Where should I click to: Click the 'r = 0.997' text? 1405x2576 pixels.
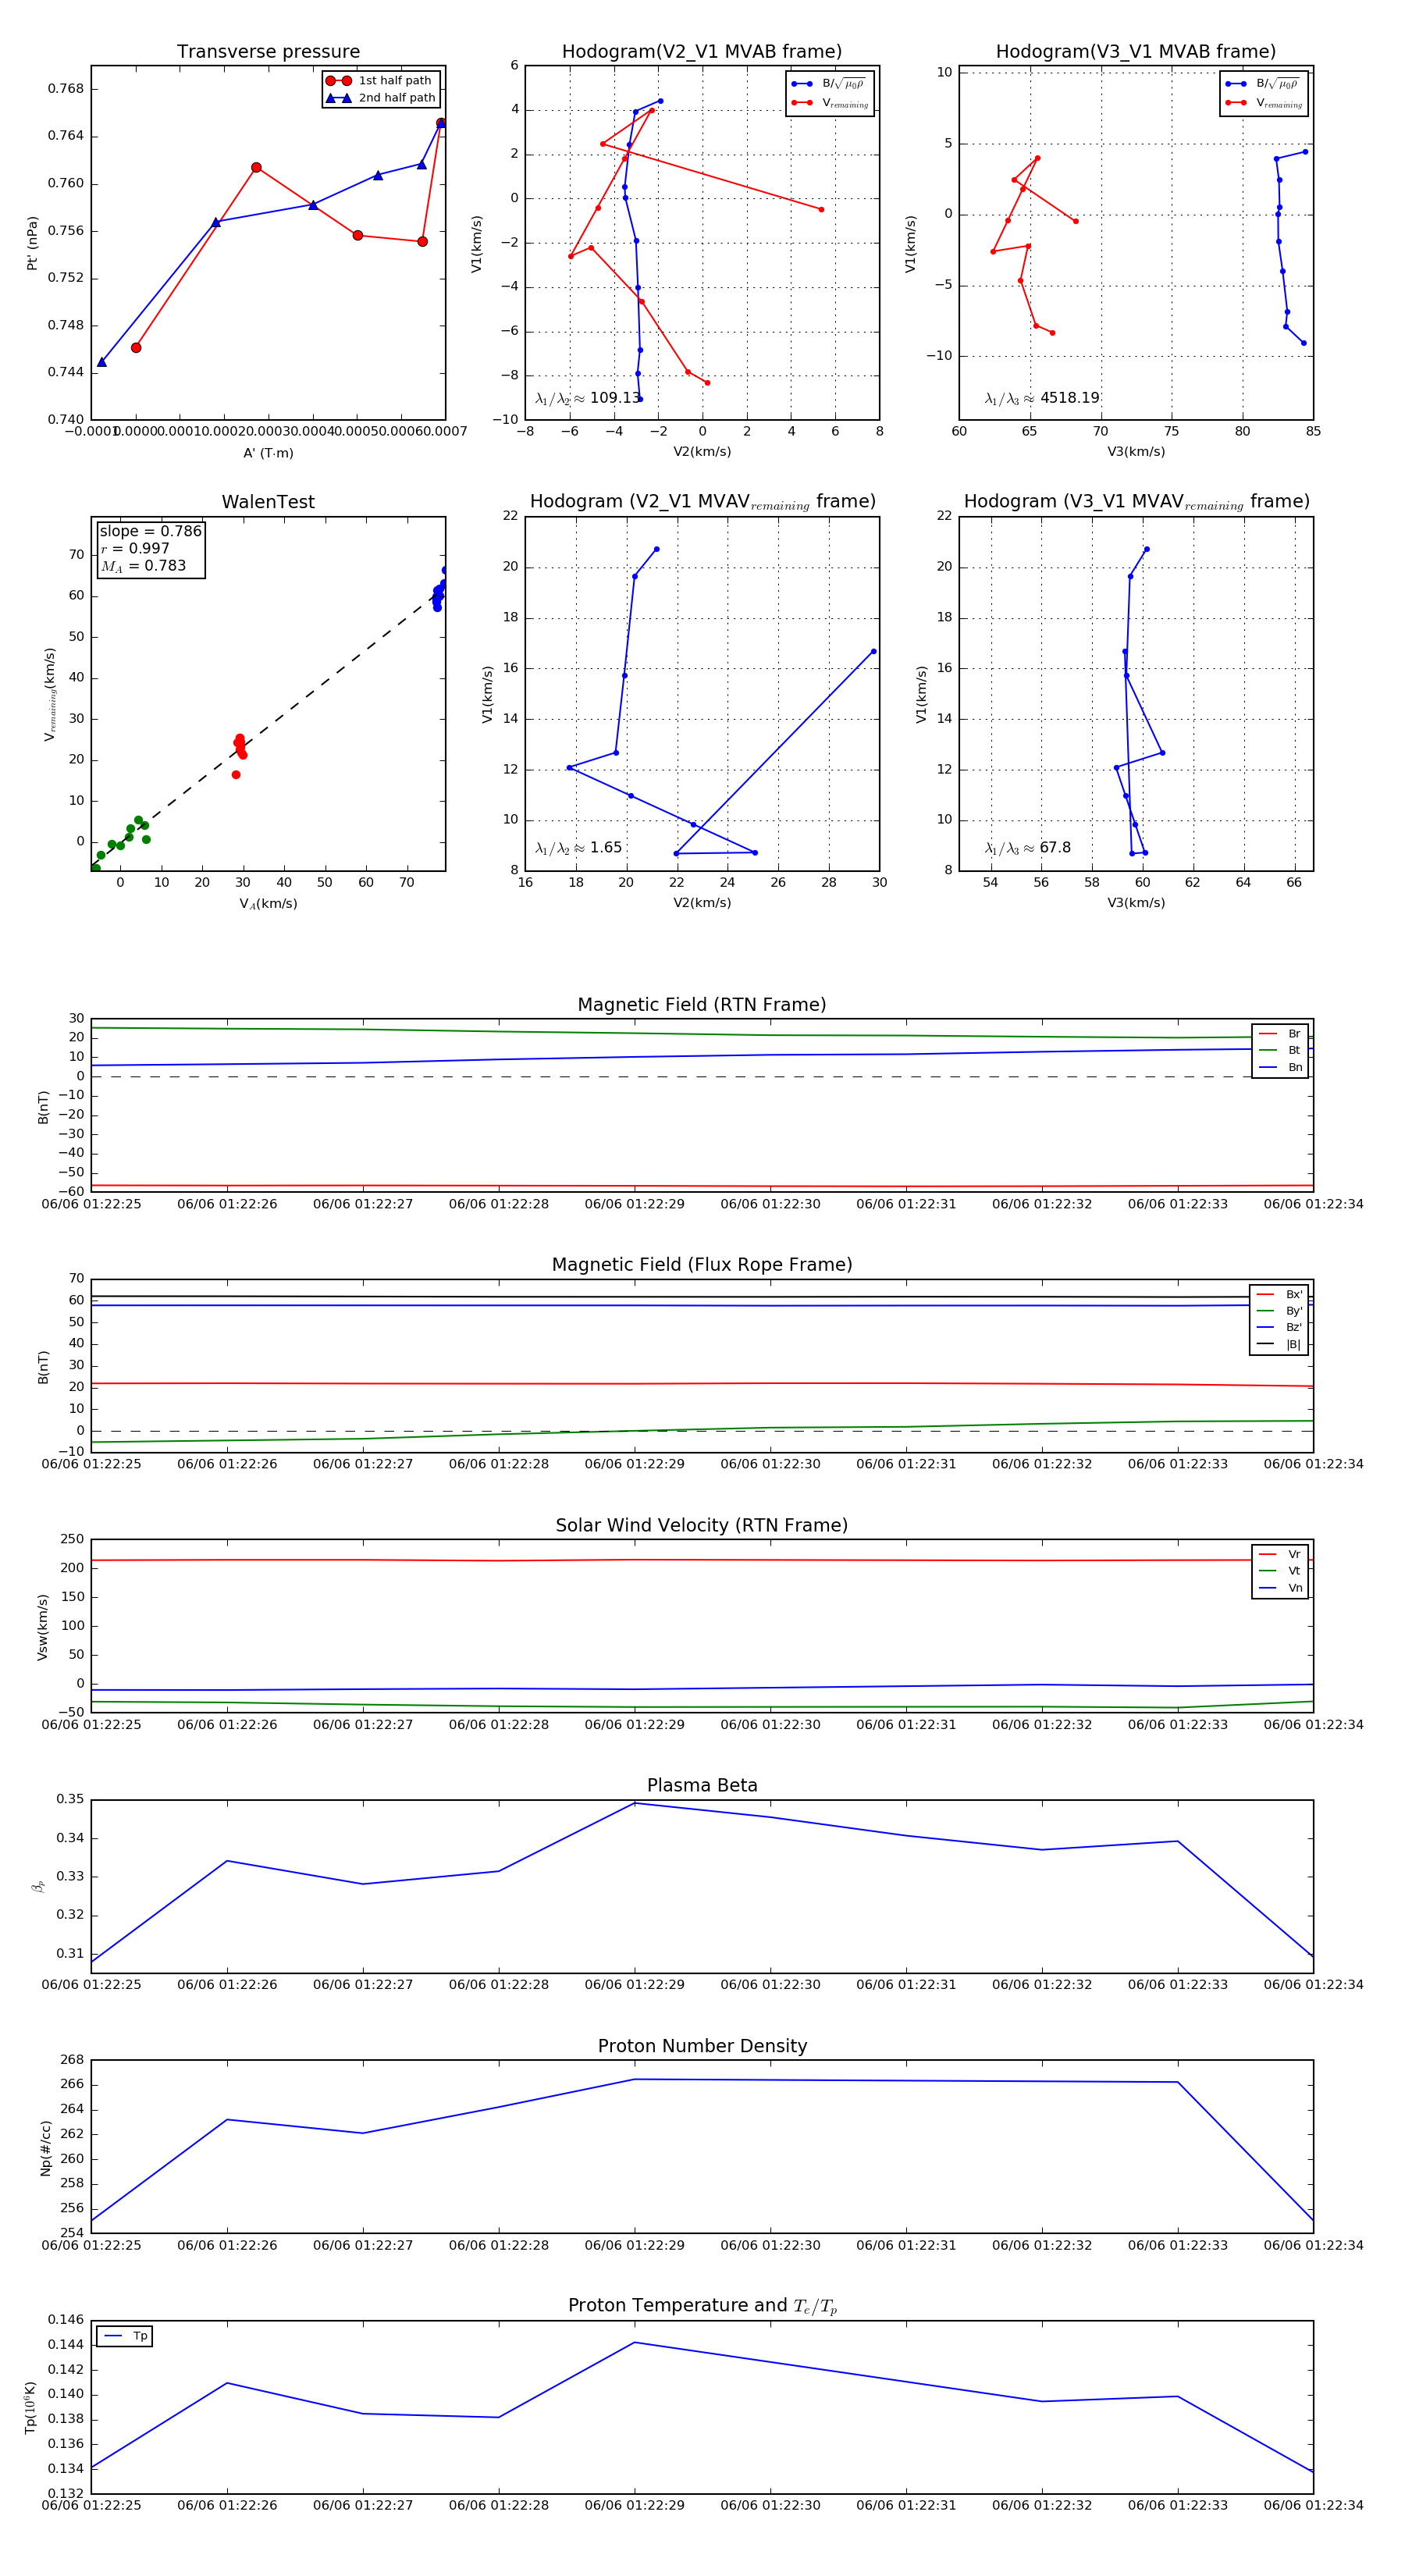(x=135, y=548)
